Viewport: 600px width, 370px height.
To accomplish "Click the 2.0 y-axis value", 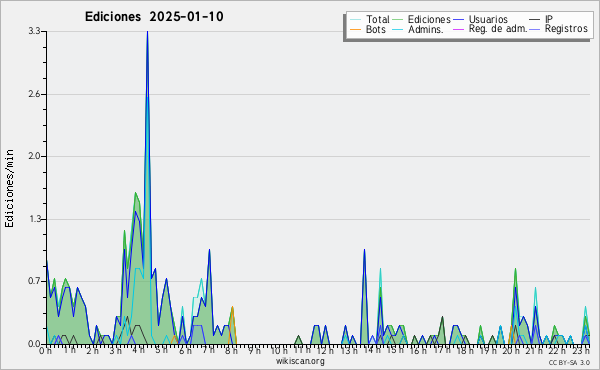I will [x=34, y=156].
